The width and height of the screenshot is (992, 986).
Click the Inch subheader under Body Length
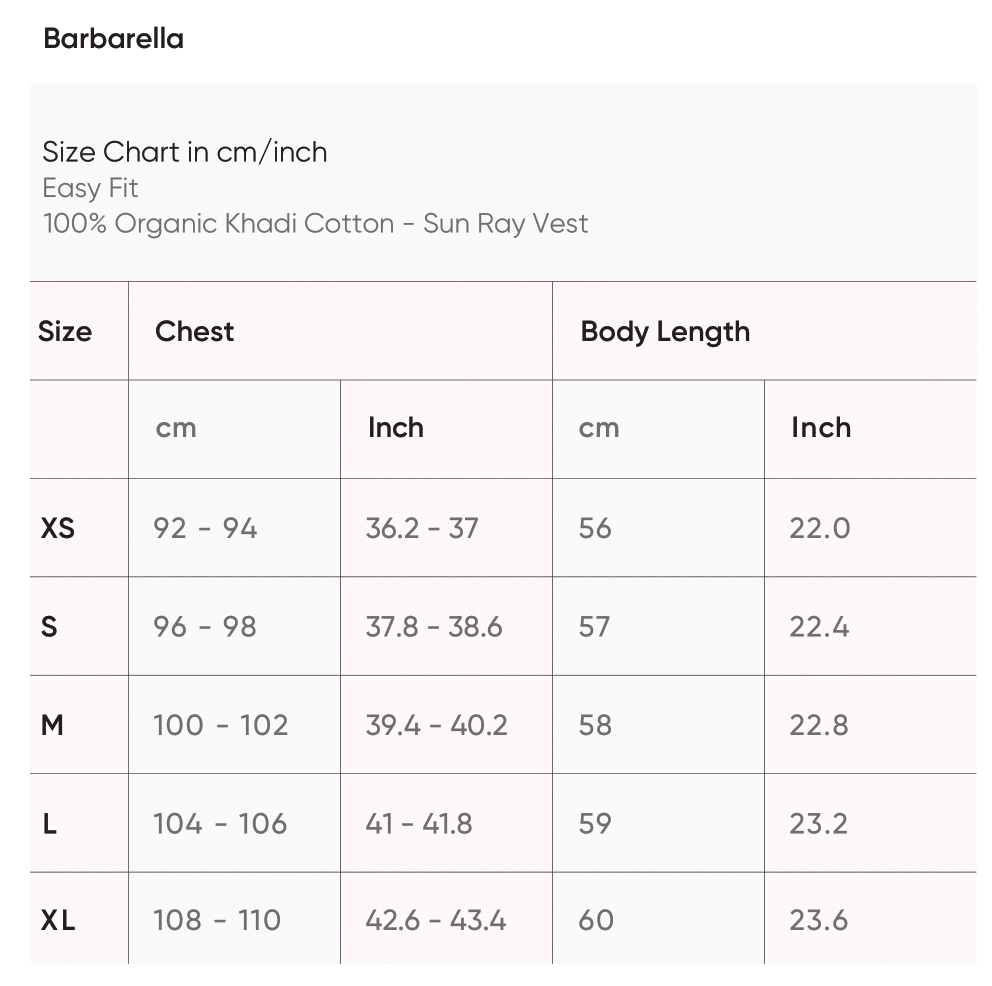[821, 428]
